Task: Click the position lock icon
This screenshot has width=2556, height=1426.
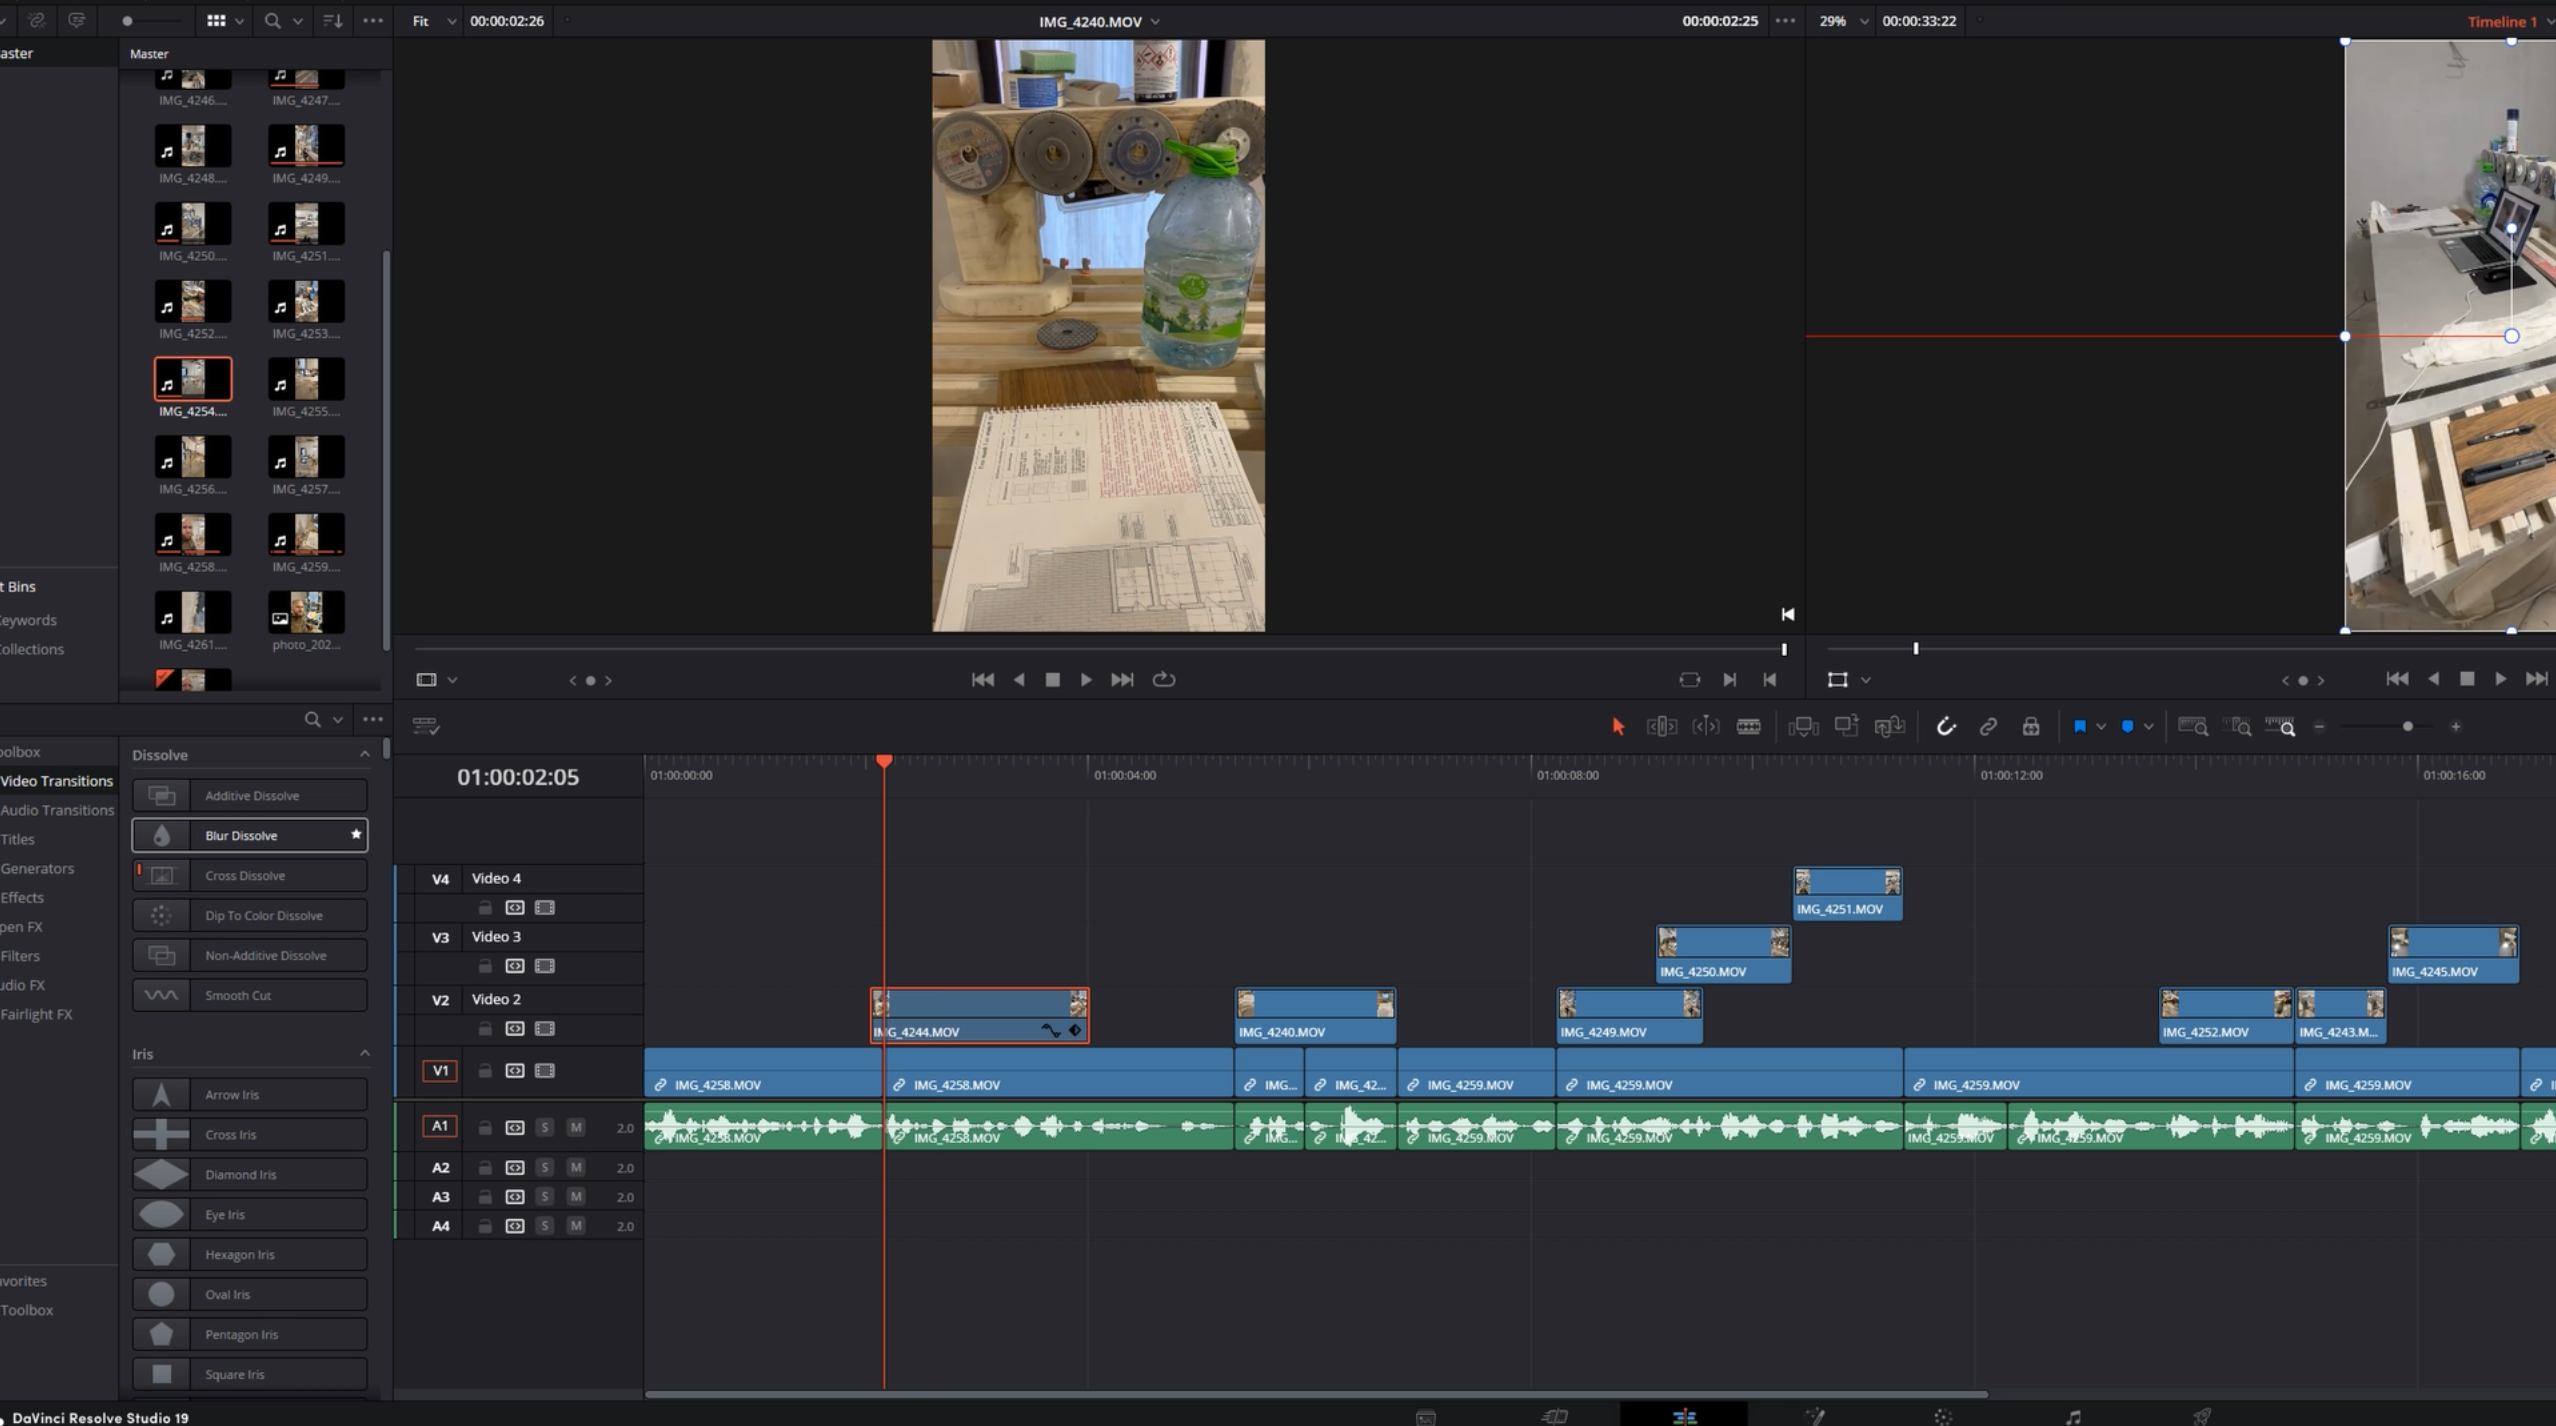Action: pyautogui.click(x=2030, y=727)
